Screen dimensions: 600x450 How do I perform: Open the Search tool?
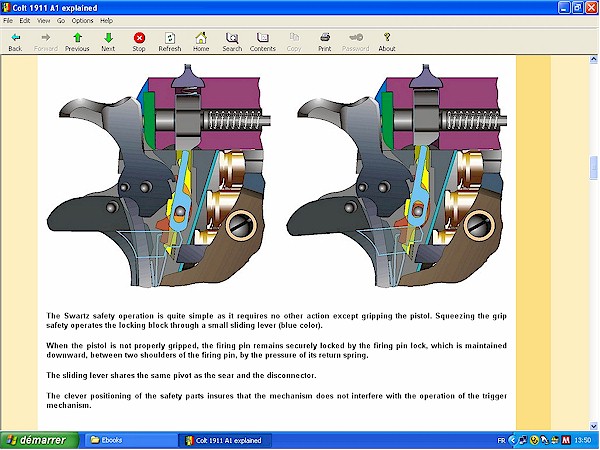232,41
